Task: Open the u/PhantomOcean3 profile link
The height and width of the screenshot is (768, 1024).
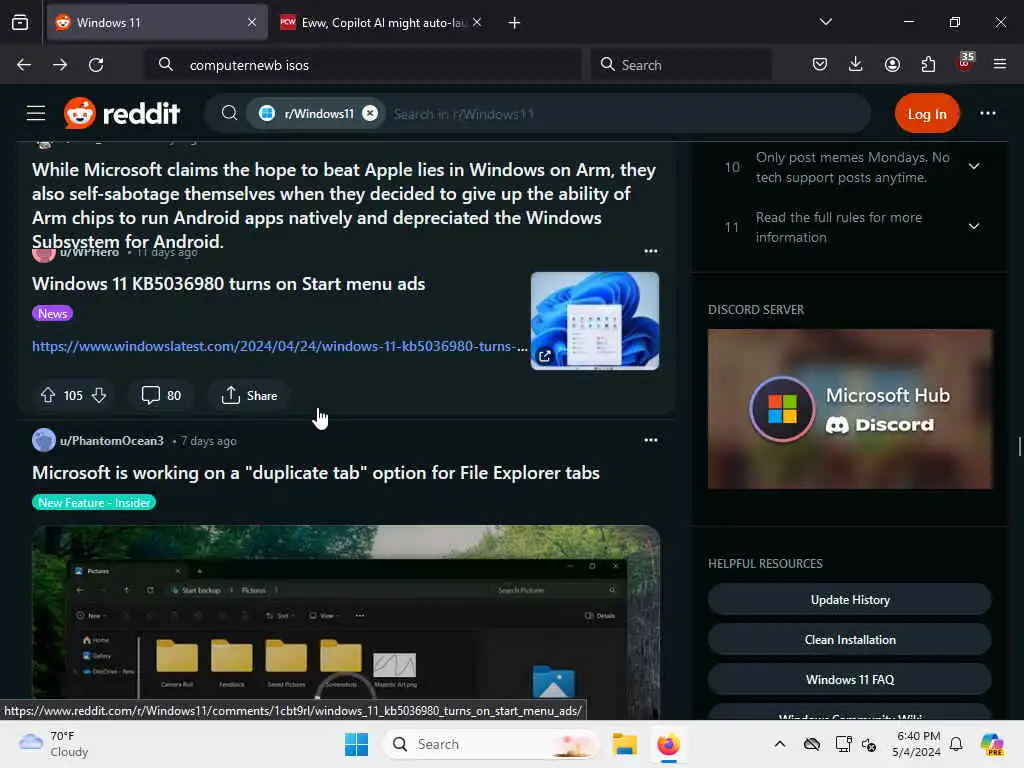Action: [112, 441]
